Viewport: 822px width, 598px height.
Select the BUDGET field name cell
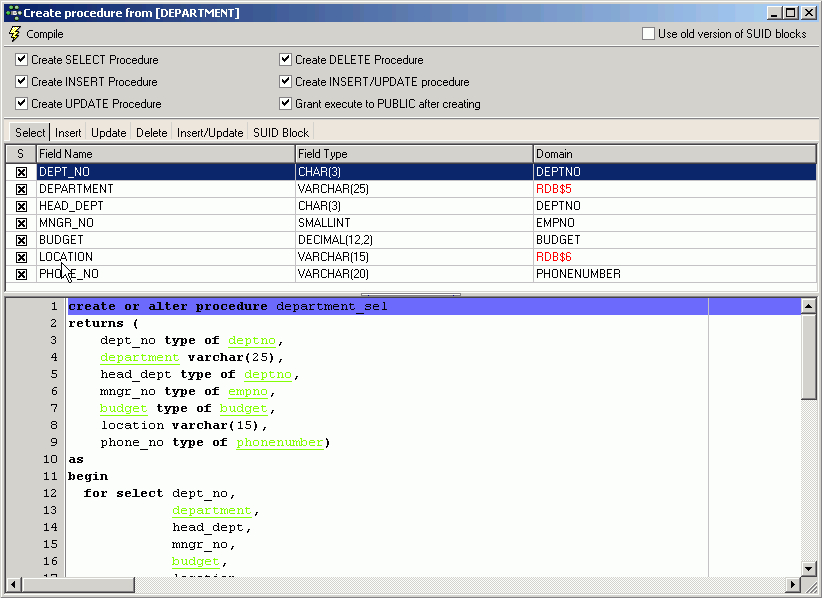(x=166, y=240)
